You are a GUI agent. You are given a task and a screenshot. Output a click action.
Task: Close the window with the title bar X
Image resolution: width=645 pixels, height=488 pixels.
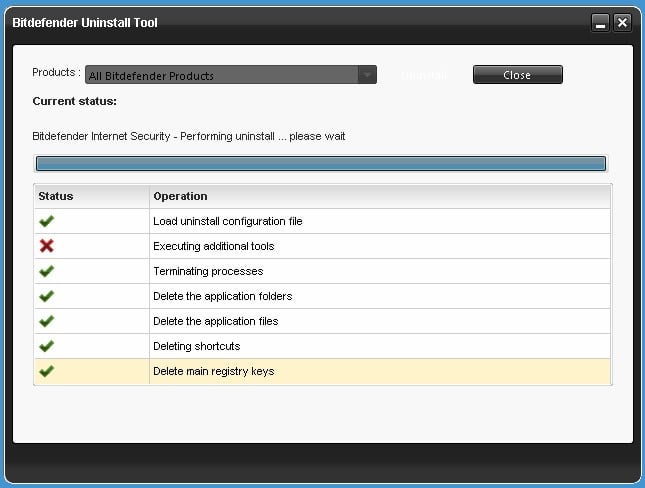pos(622,23)
